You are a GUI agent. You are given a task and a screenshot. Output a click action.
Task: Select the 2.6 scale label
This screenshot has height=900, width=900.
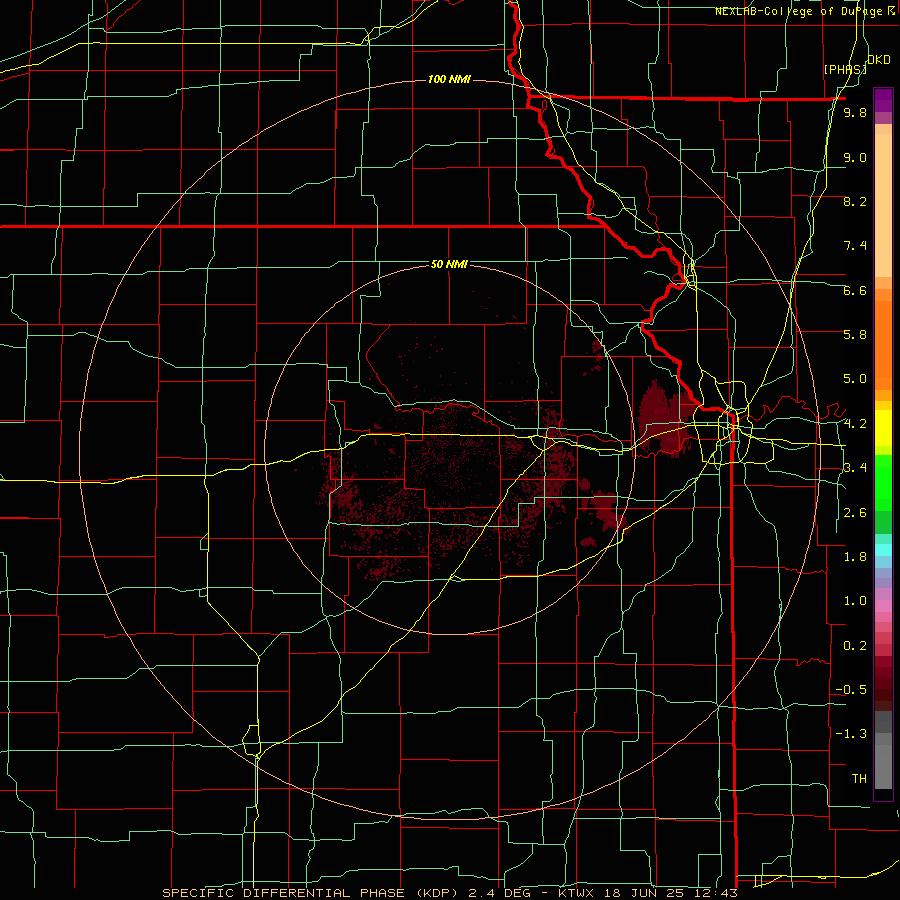coord(855,513)
